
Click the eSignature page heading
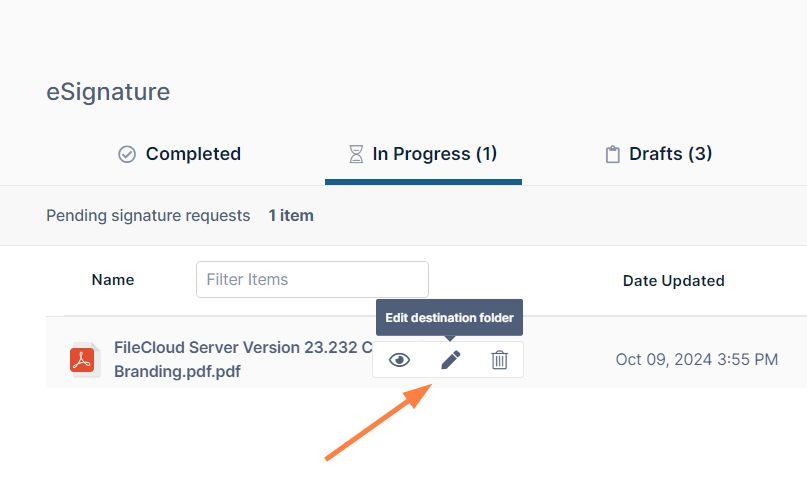point(108,92)
